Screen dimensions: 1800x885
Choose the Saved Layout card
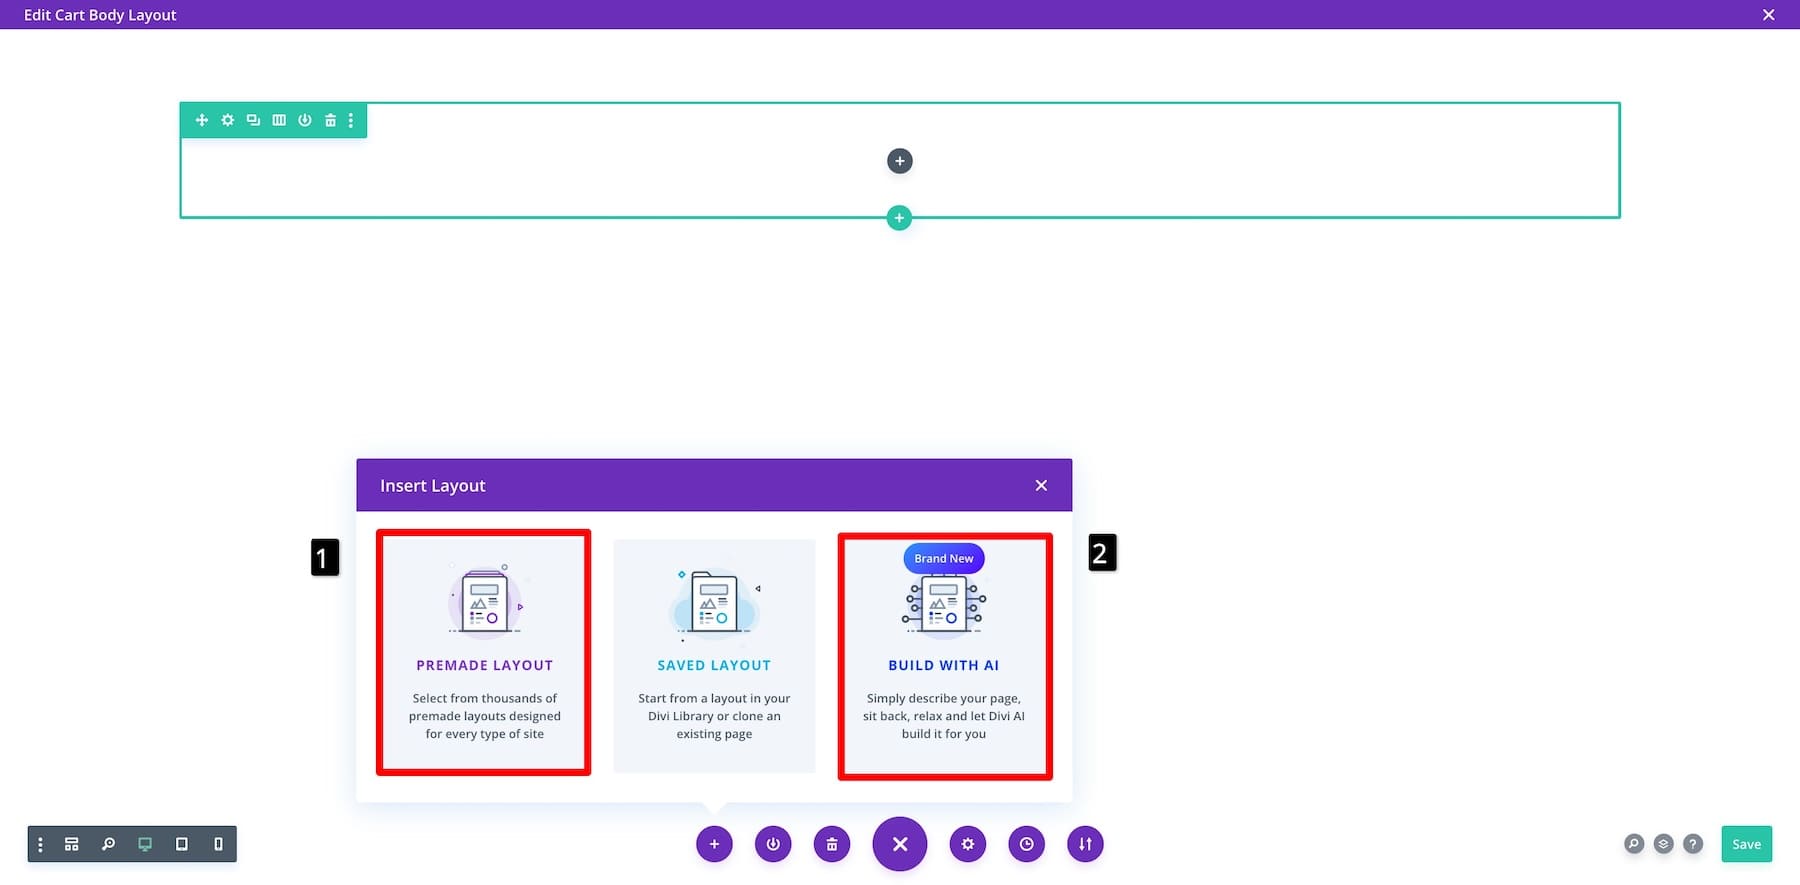click(x=714, y=656)
